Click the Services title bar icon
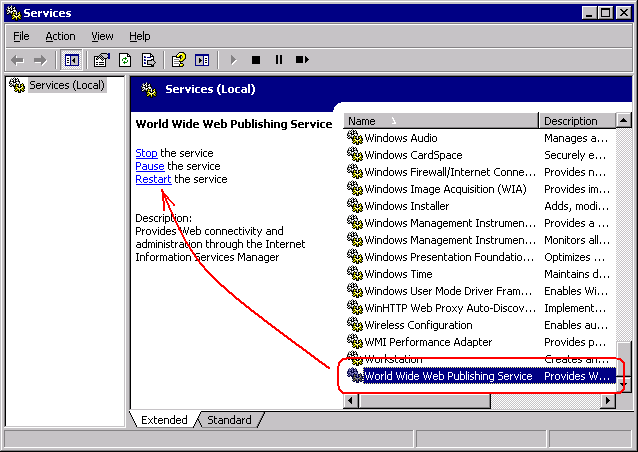This screenshot has width=638, height=452. point(13,13)
